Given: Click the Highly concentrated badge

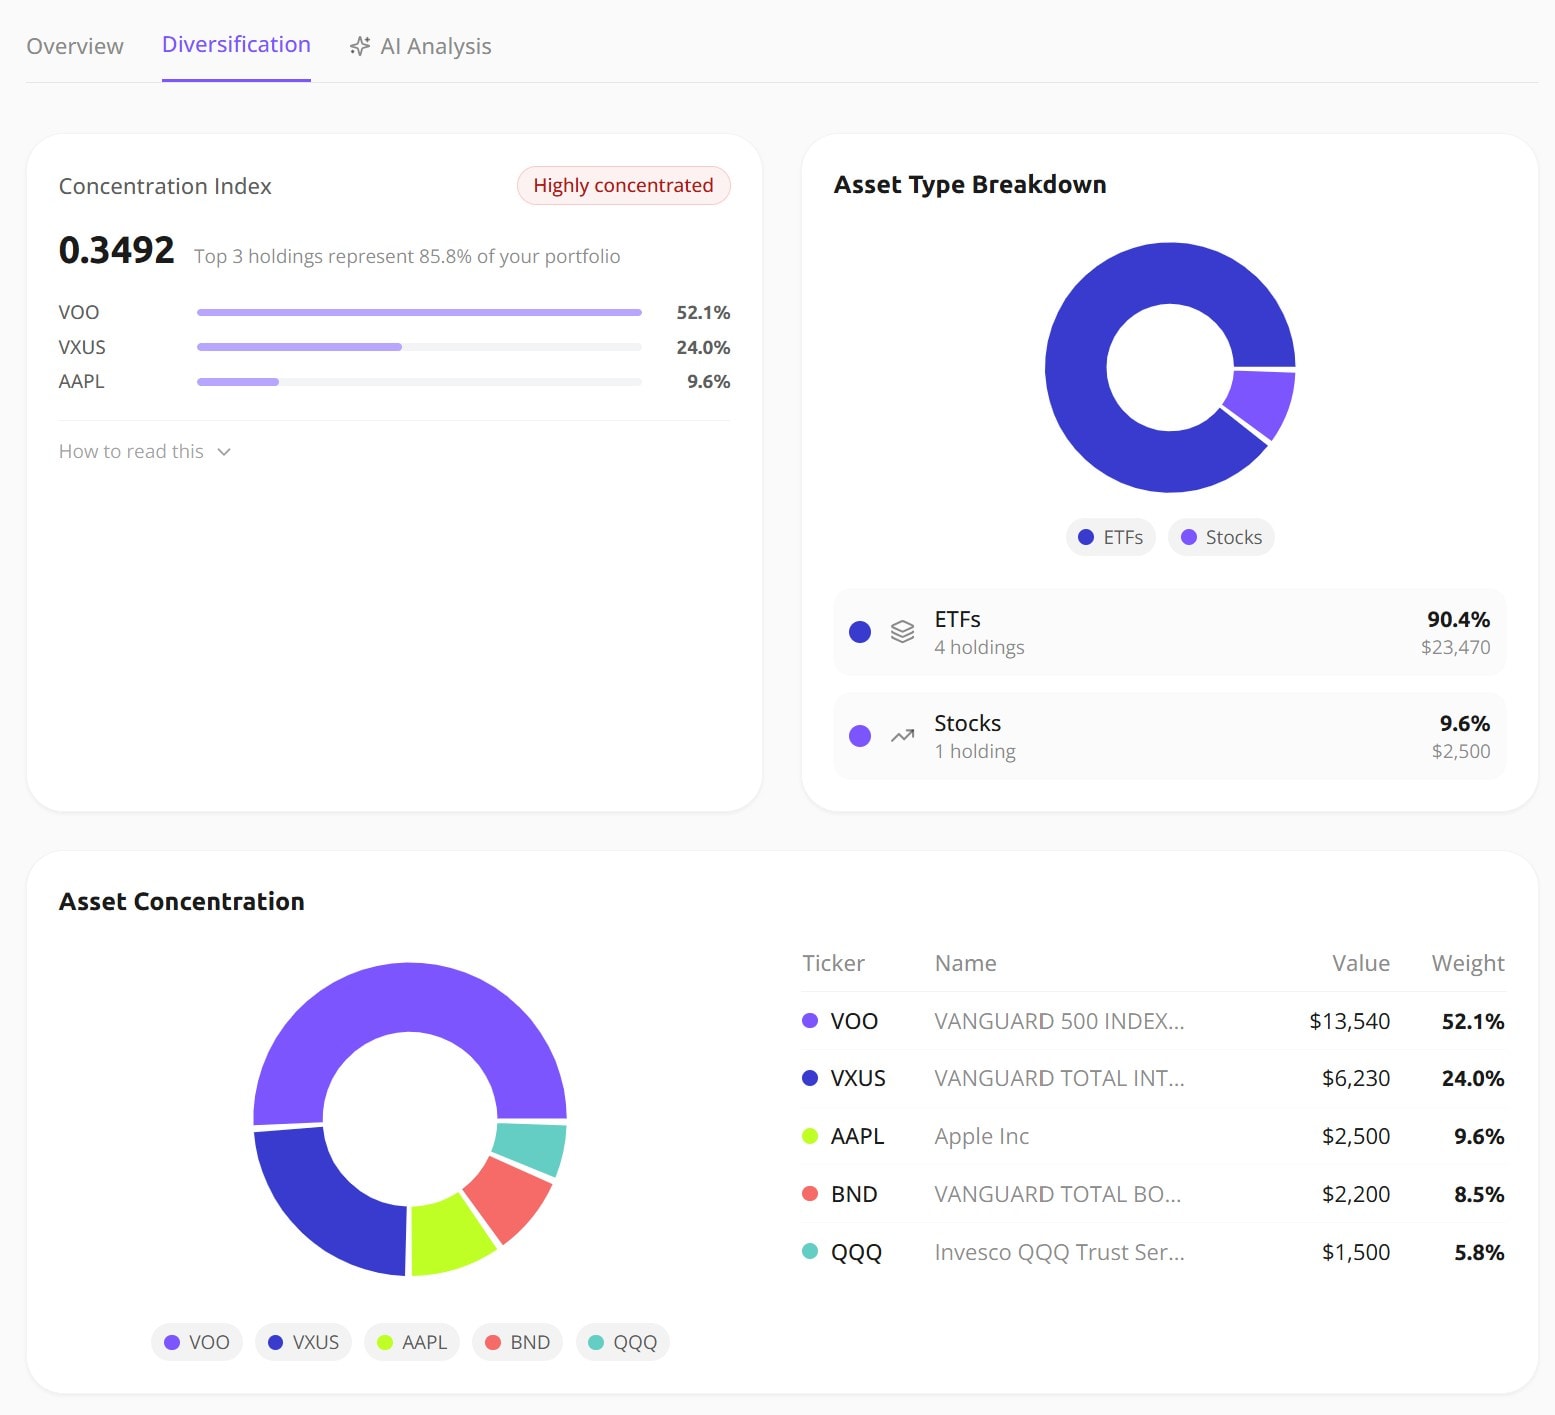Looking at the screenshot, I should point(623,185).
